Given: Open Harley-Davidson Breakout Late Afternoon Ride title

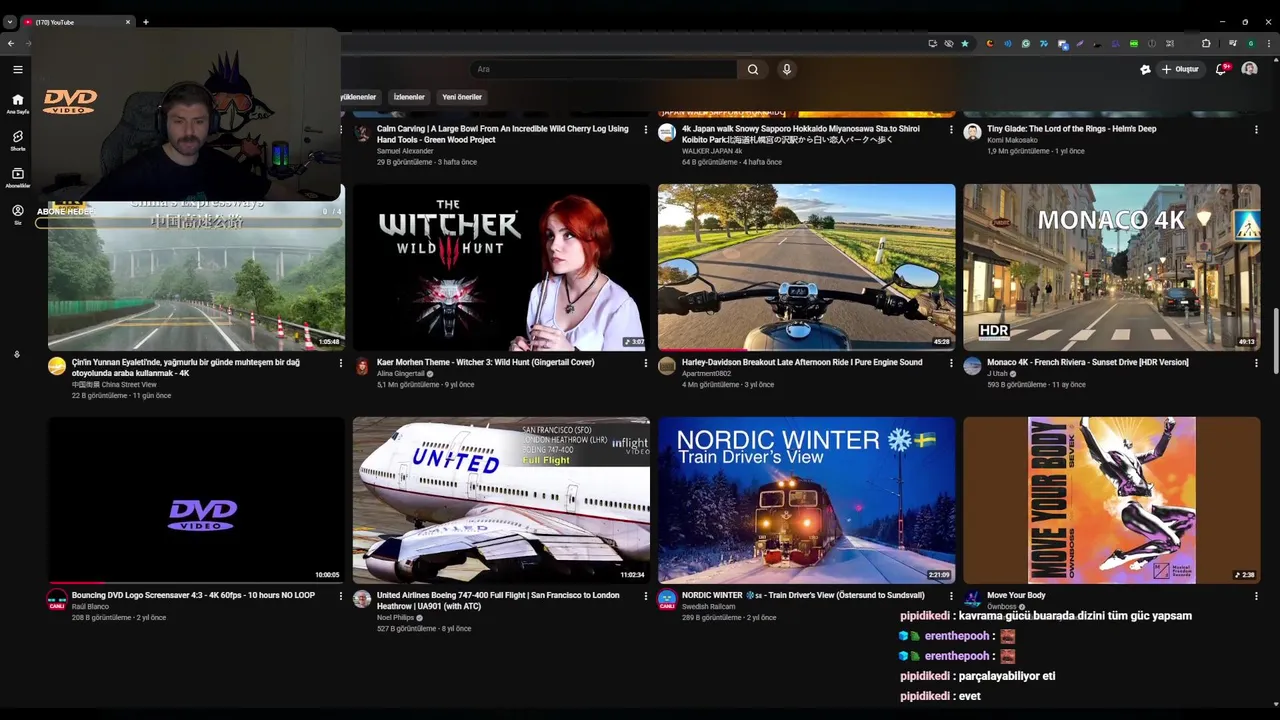Looking at the screenshot, I should point(802,362).
